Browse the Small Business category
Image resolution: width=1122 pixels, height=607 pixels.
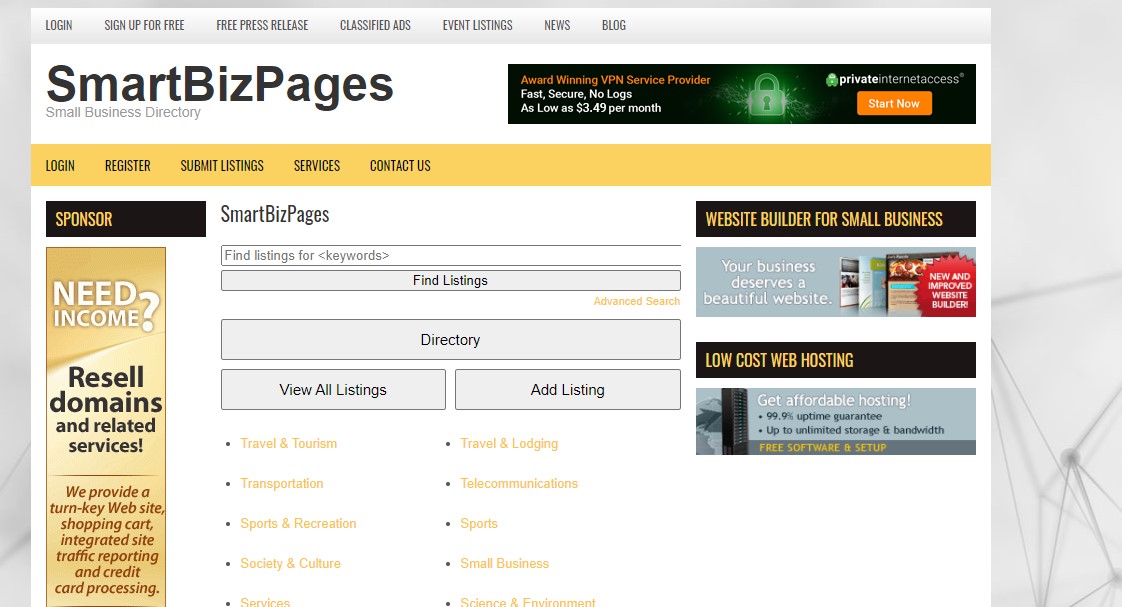click(x=504, y=563)
